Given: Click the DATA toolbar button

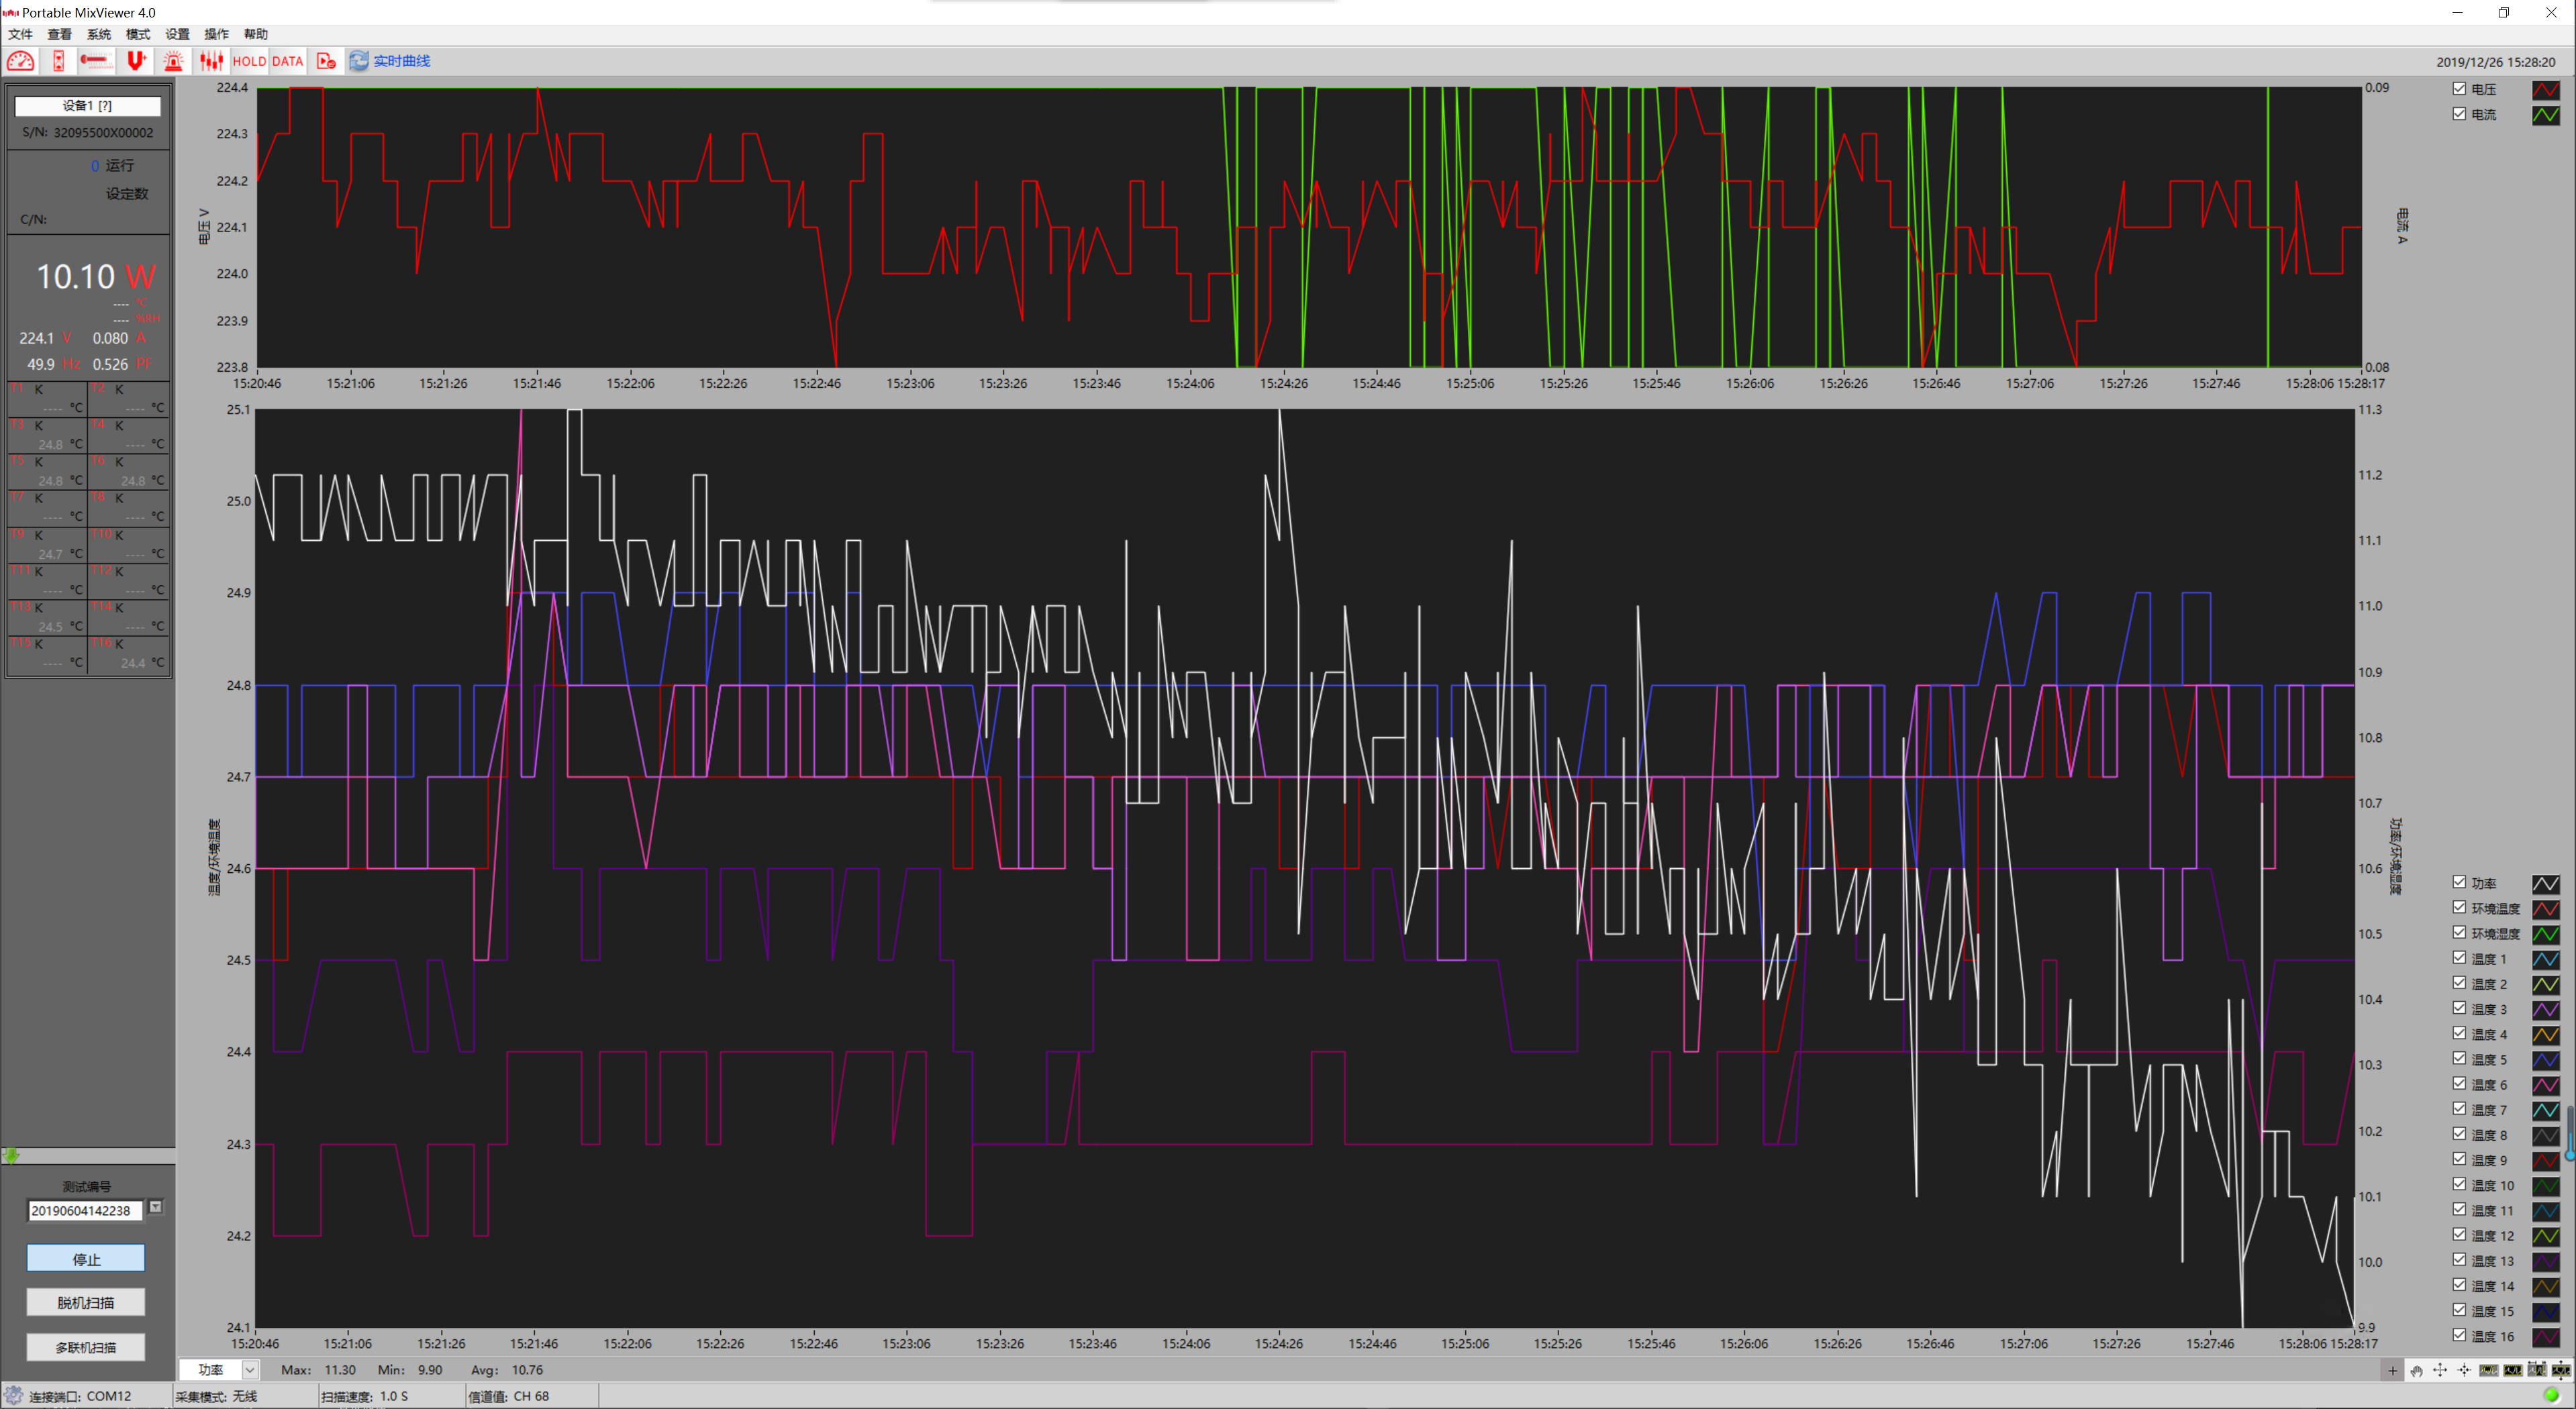Looking at the screenshot, I should (x=287, y=61).
